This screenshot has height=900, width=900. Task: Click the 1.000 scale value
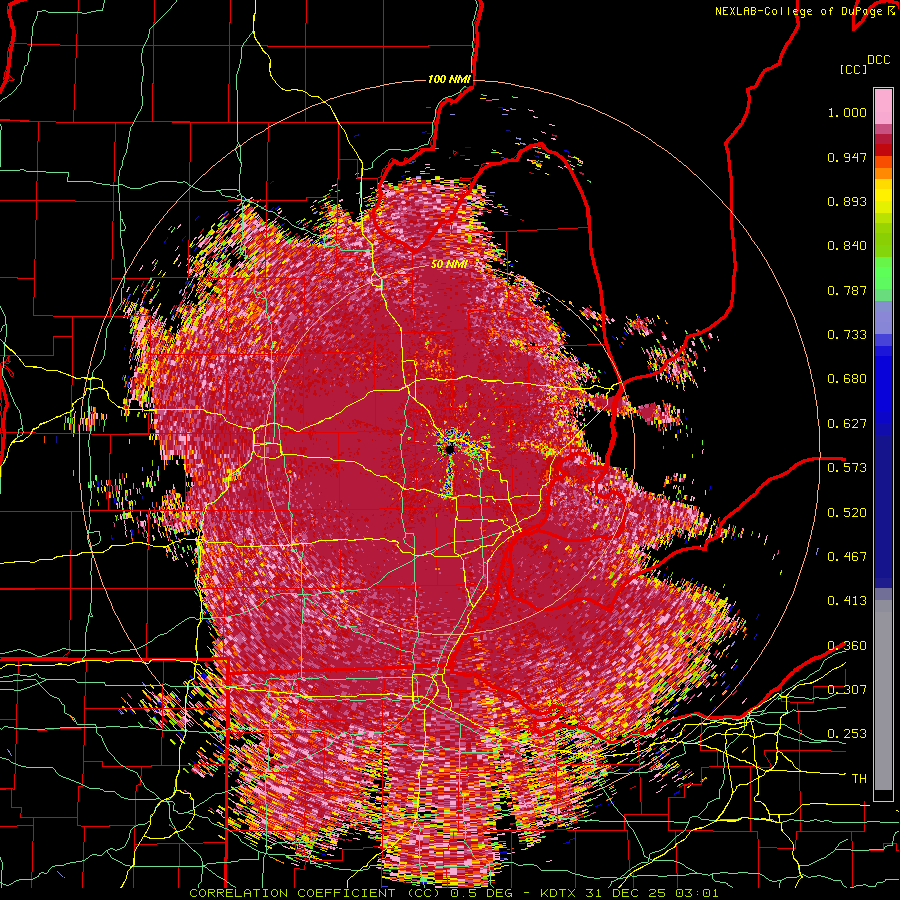[847, 112]
